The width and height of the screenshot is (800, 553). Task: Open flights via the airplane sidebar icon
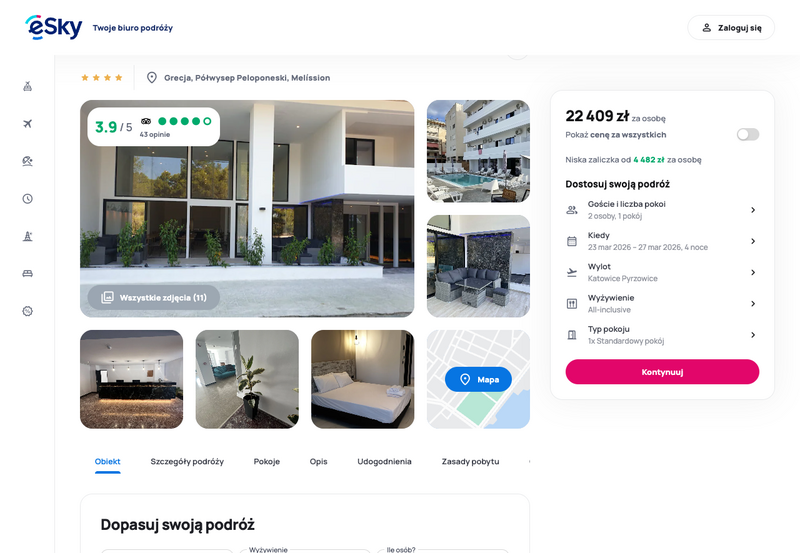coord(28,123)
